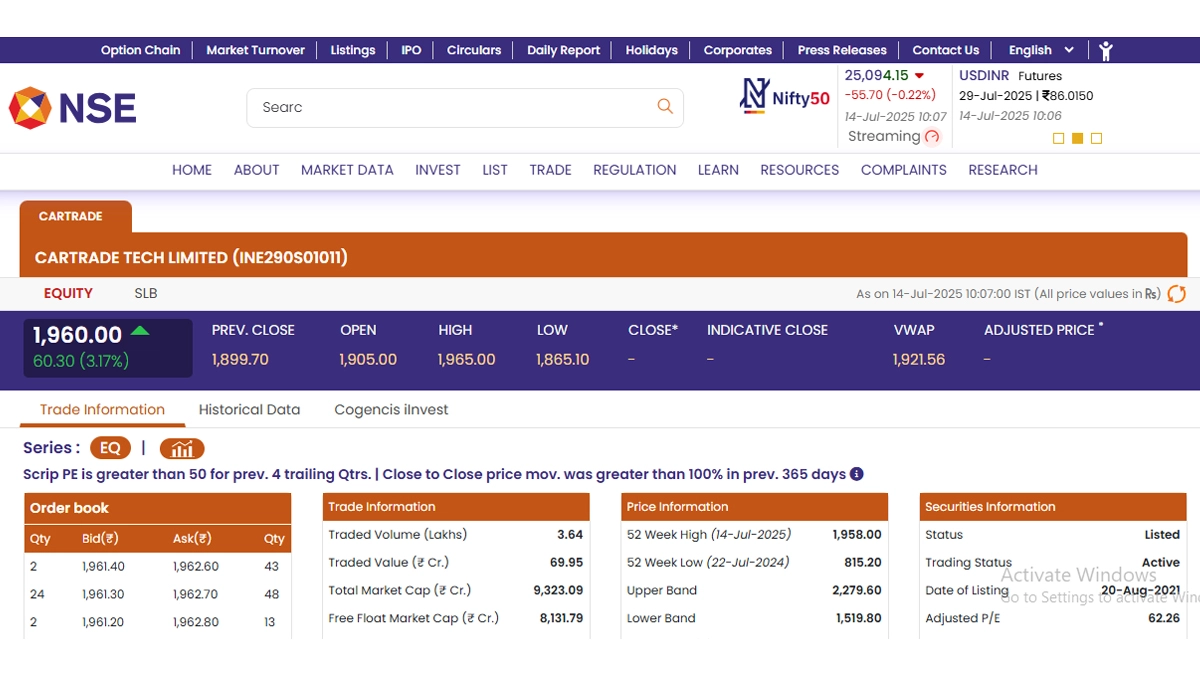Click the NSE logo
Image resolution: width=1200 pixels, height=675 pixels.
pos(73,108)
